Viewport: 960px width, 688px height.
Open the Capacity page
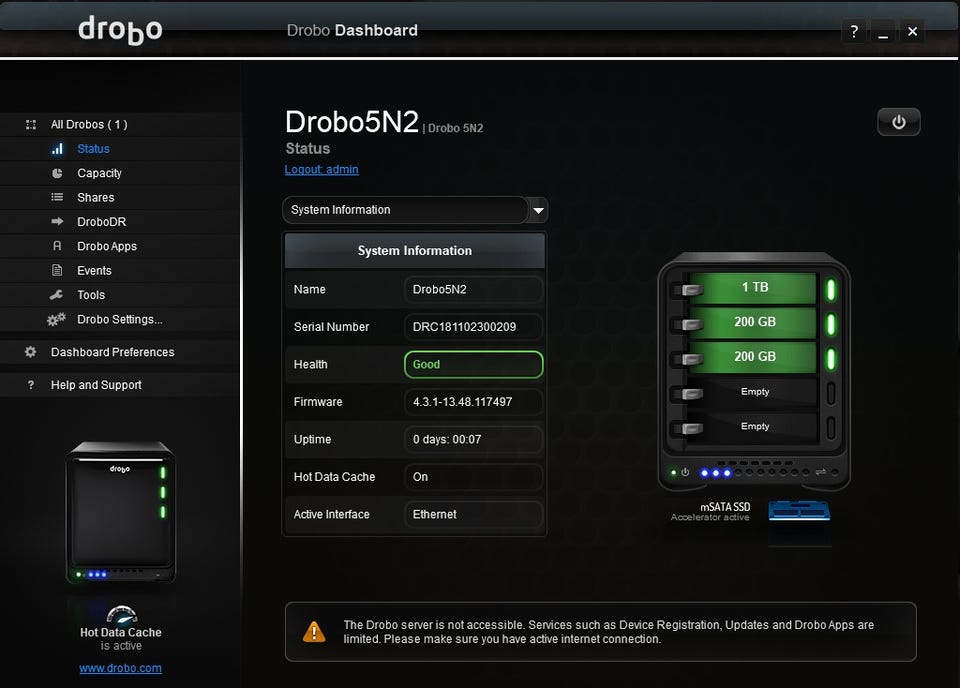99,173
